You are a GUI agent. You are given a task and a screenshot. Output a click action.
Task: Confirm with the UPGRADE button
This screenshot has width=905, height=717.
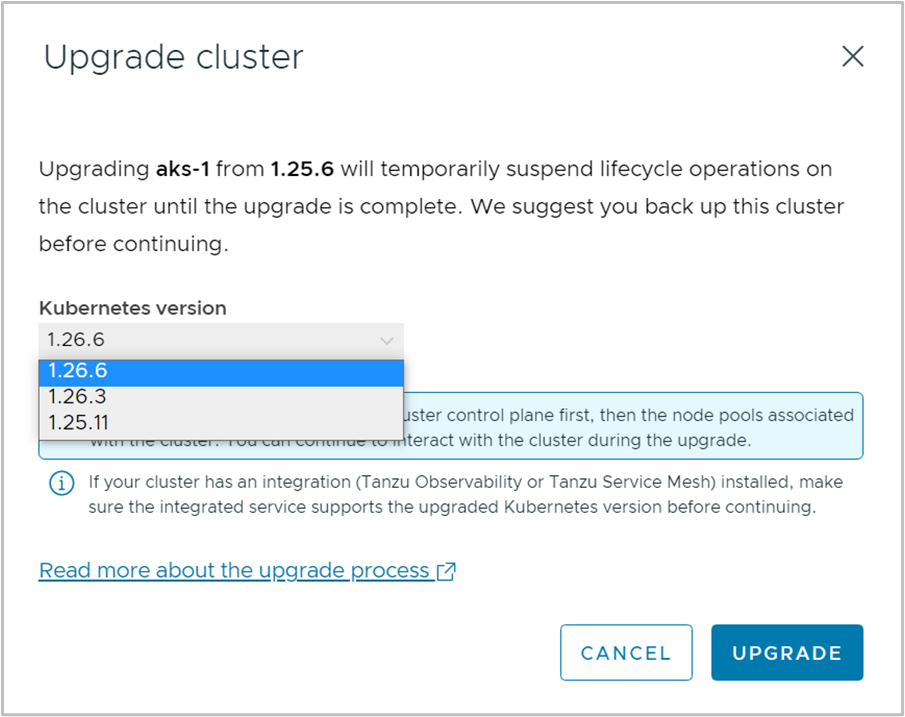pyautogui.click(x=787, y=653)
